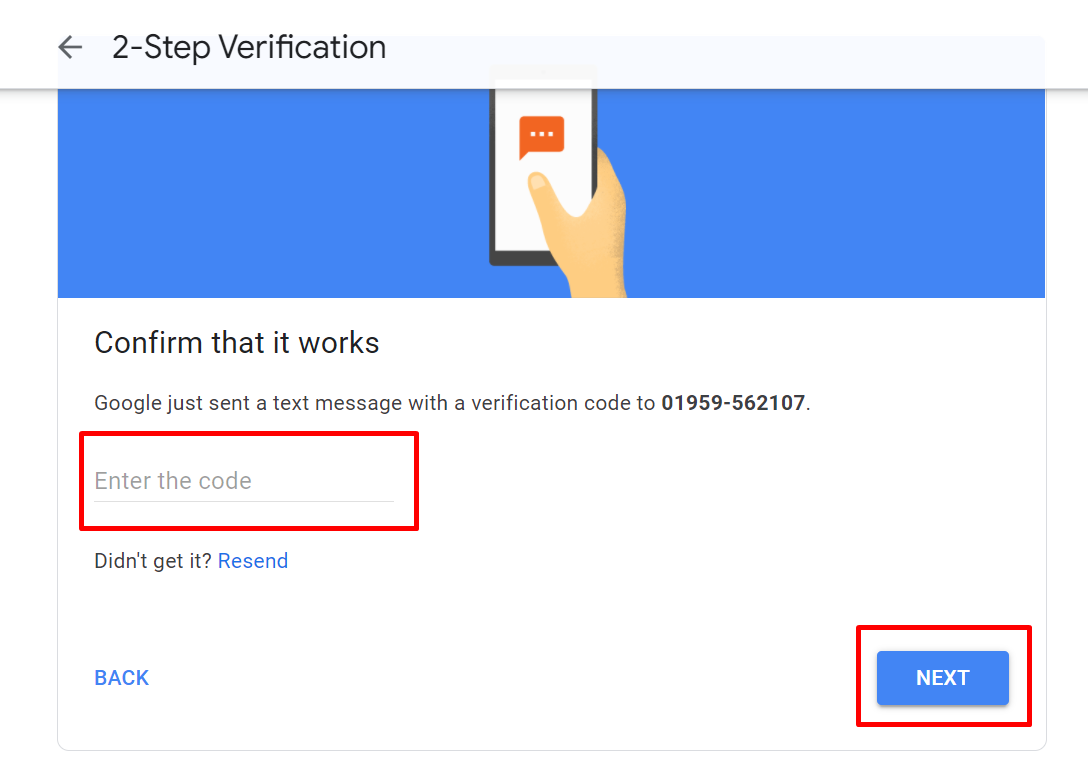Image resolution: width=1088 pixels, height=772 pixels.
Task: Select the 2-Step Verification page title
Action: 249,47
